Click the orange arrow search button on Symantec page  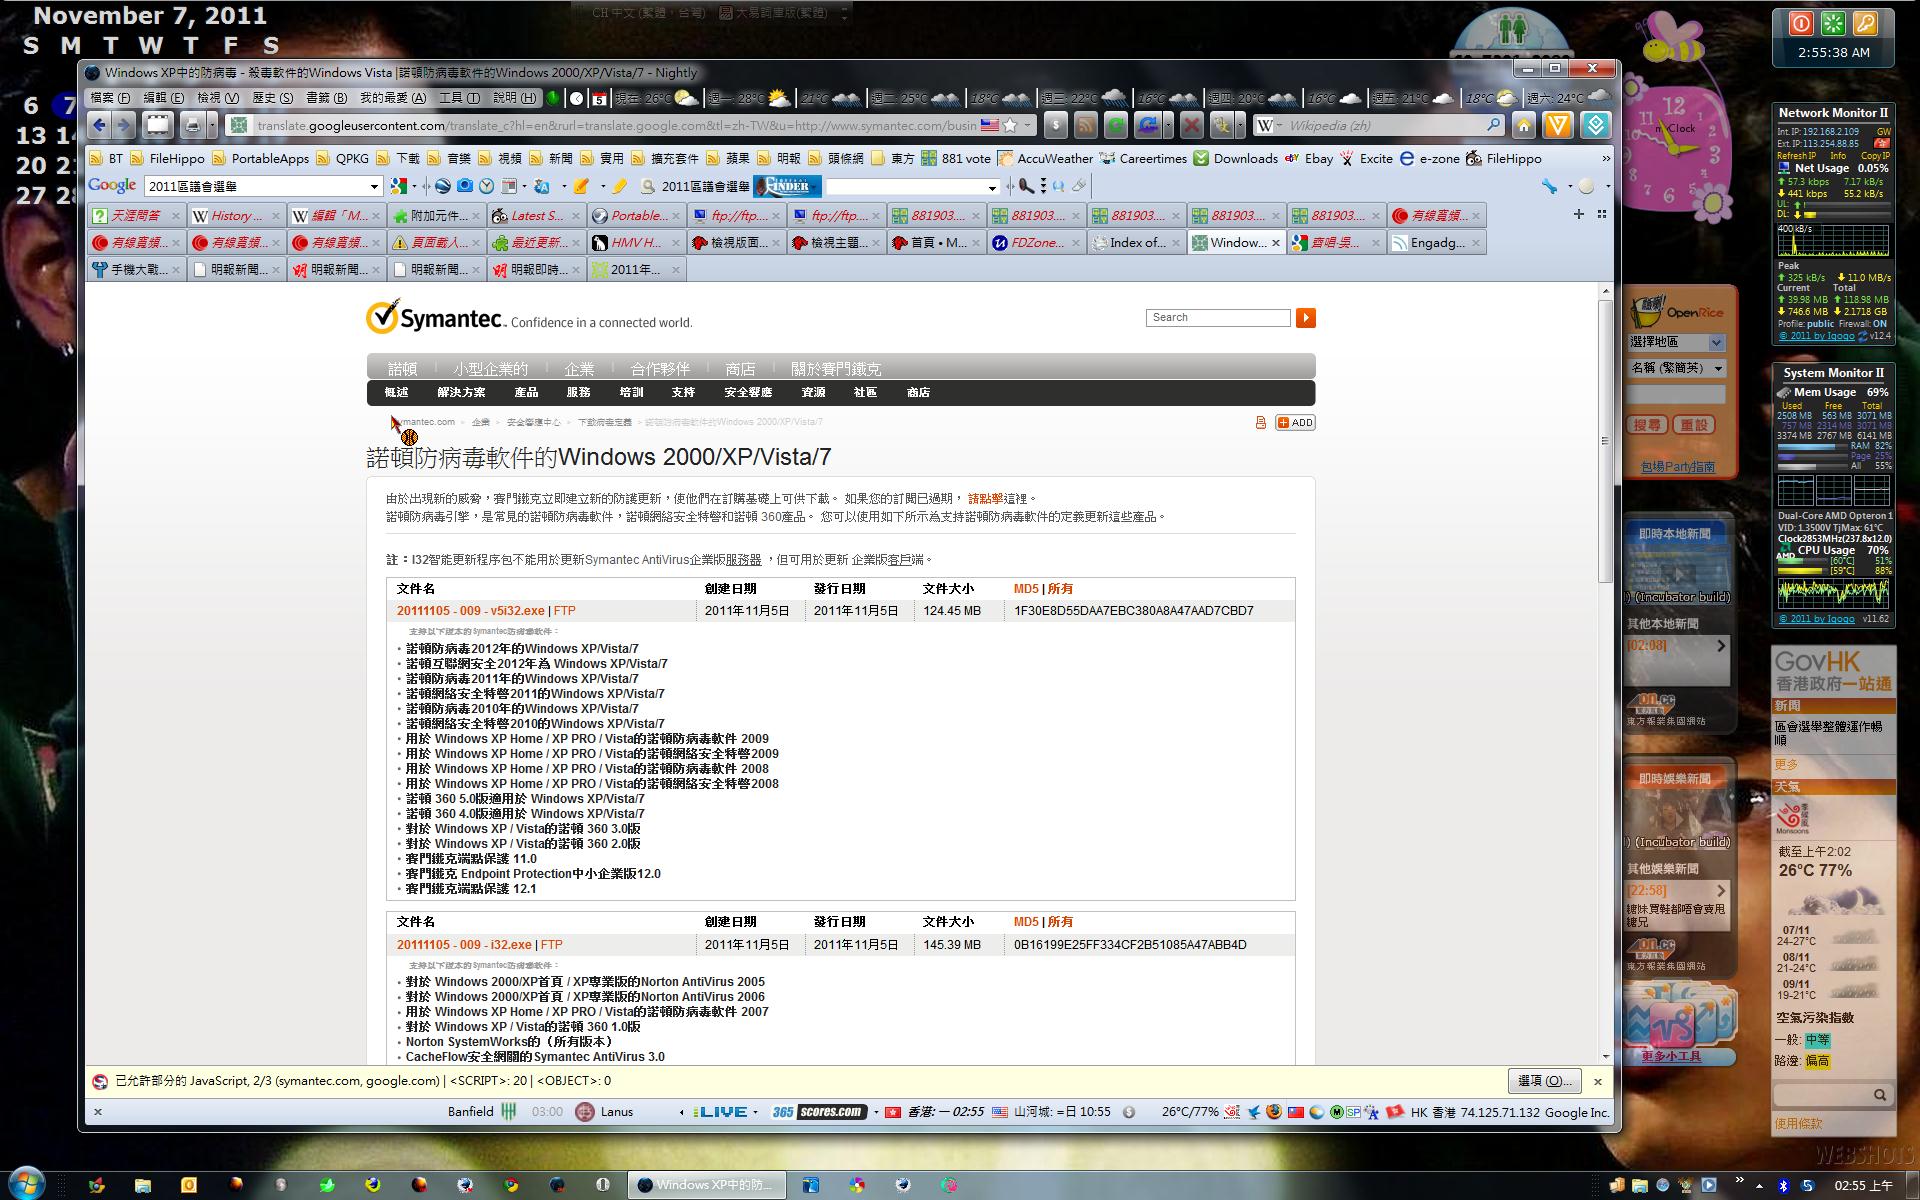point(1305,317)
